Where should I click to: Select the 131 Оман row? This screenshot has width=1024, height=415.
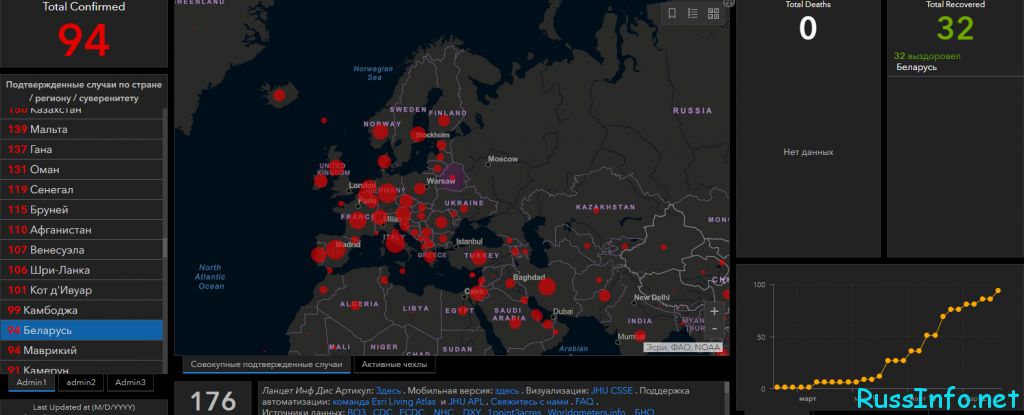tap(82, 170)
